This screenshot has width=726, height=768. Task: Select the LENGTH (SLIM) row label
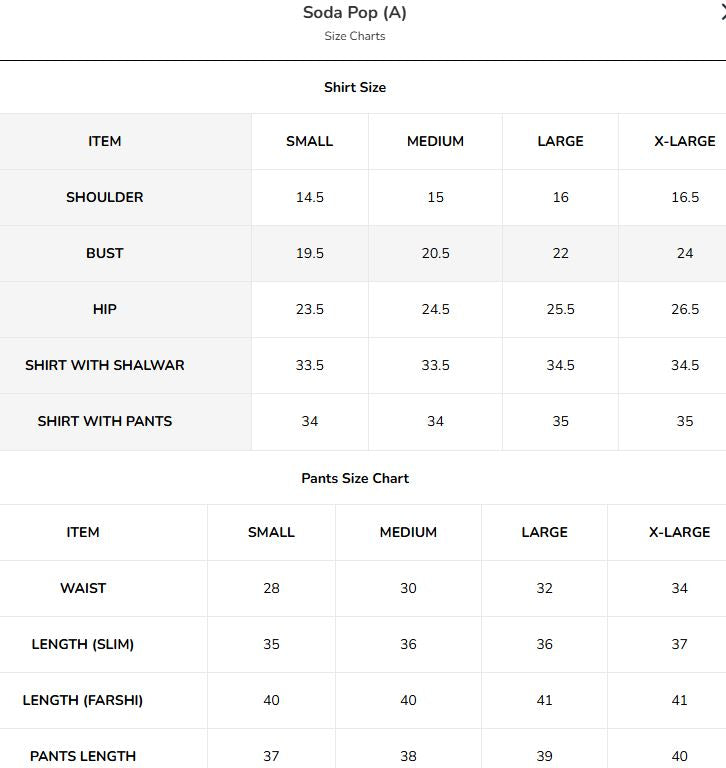click(83, 644)
